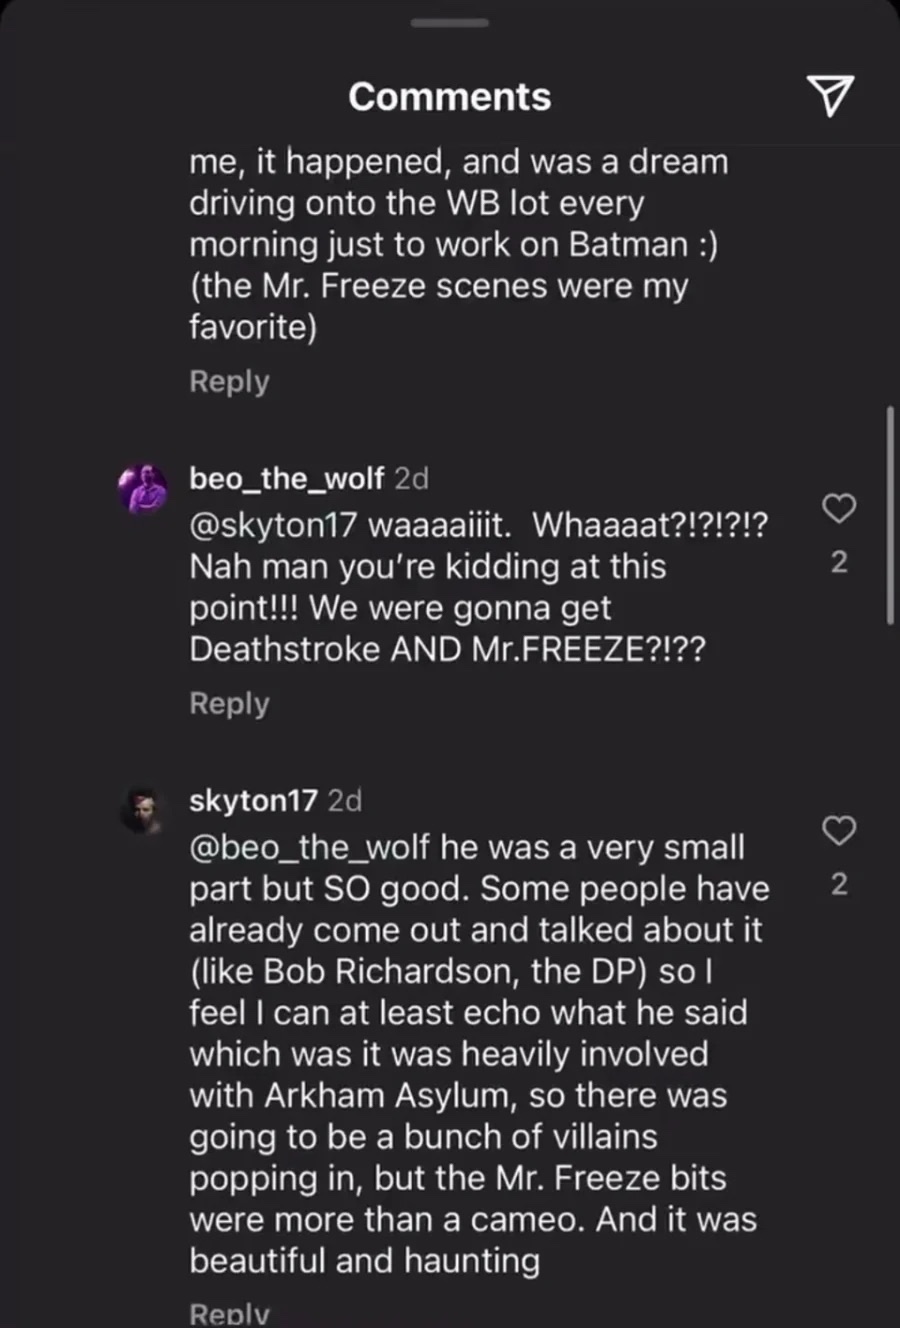The image size is (900, 1328).
Task: Open skyton17's profile picture
Action: point(143,809)
